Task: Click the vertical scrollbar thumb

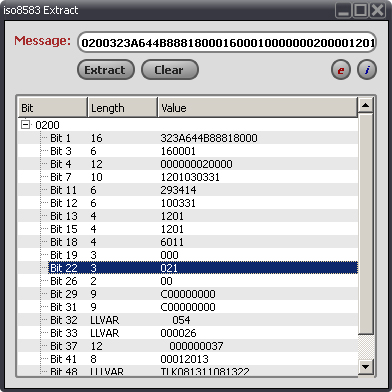Action: [366, 224]
